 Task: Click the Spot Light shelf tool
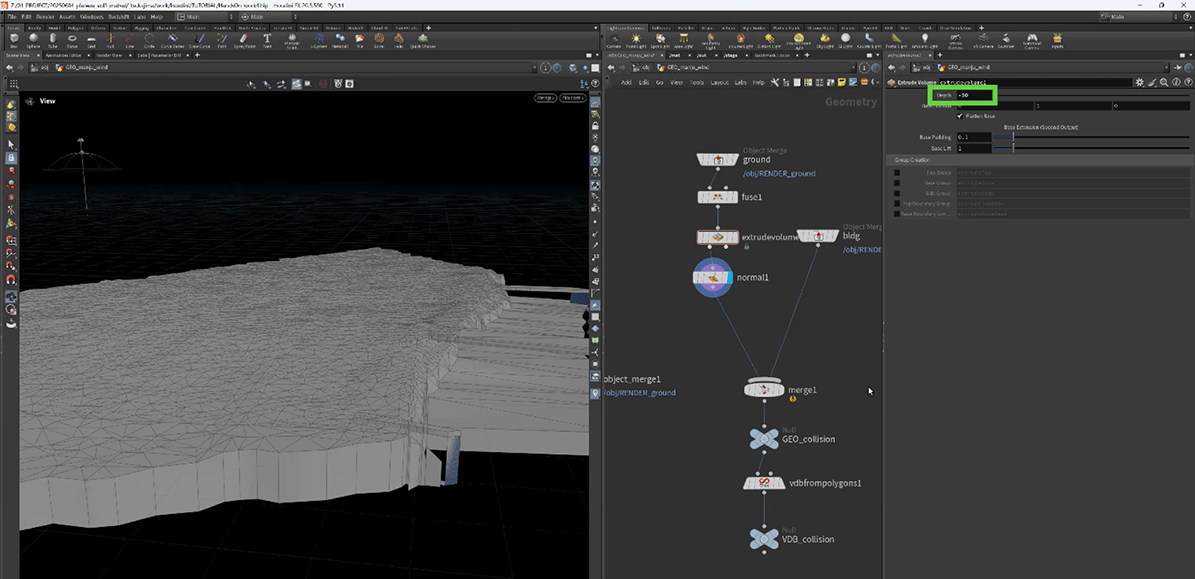[660, 40]
